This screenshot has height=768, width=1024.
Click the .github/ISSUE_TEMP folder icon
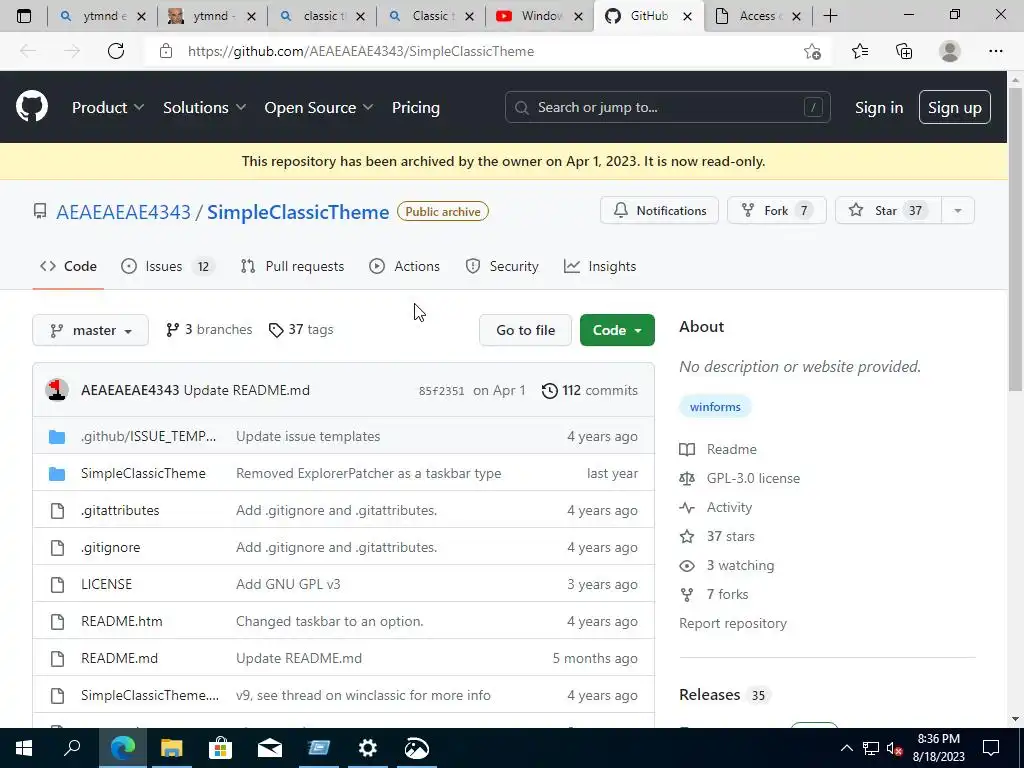pos(57,436)
